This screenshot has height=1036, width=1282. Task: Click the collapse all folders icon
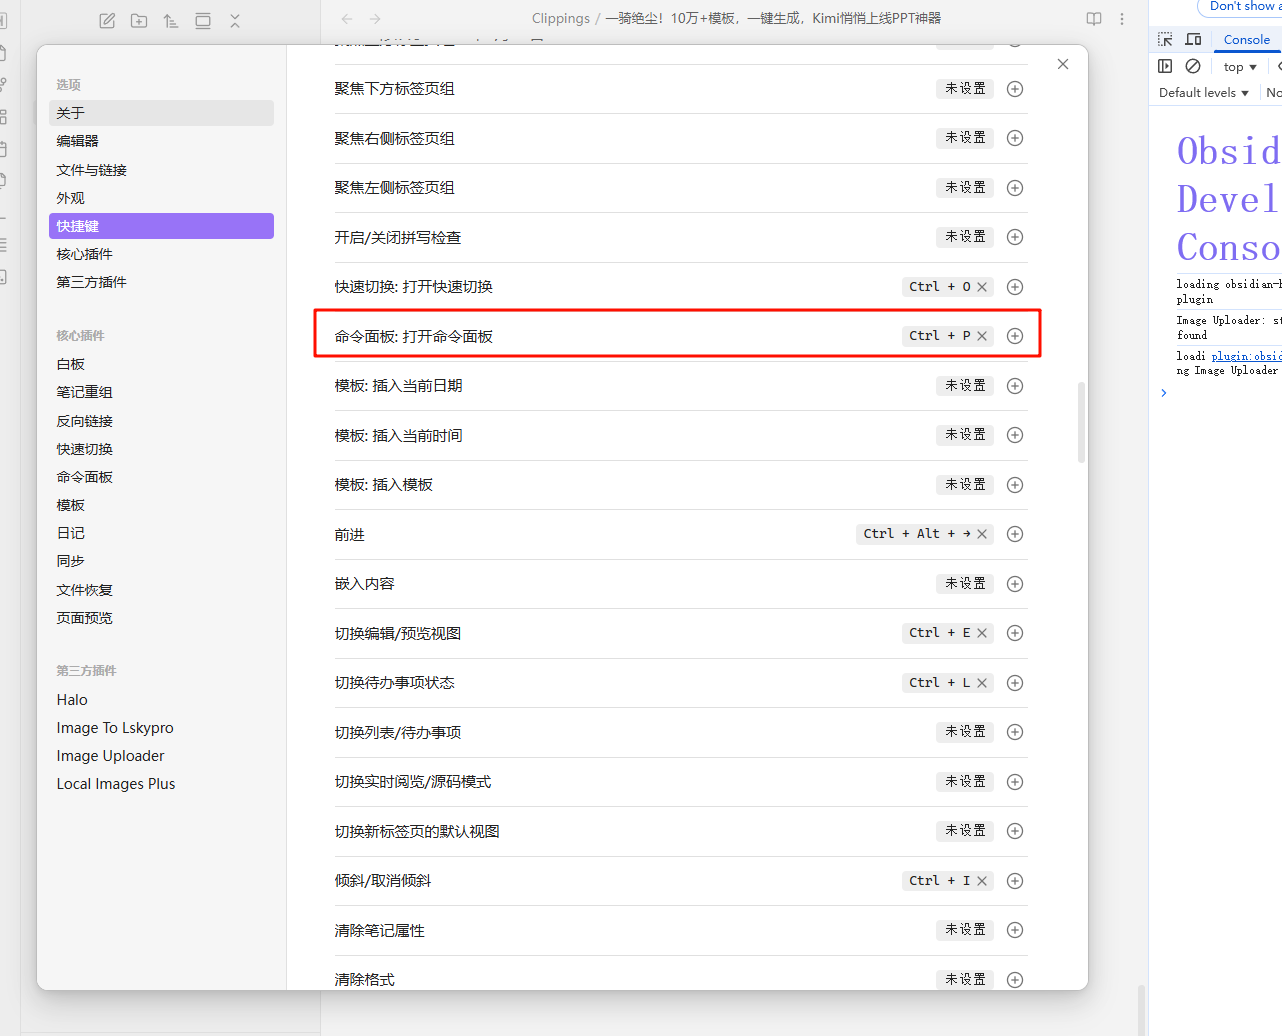235,20
